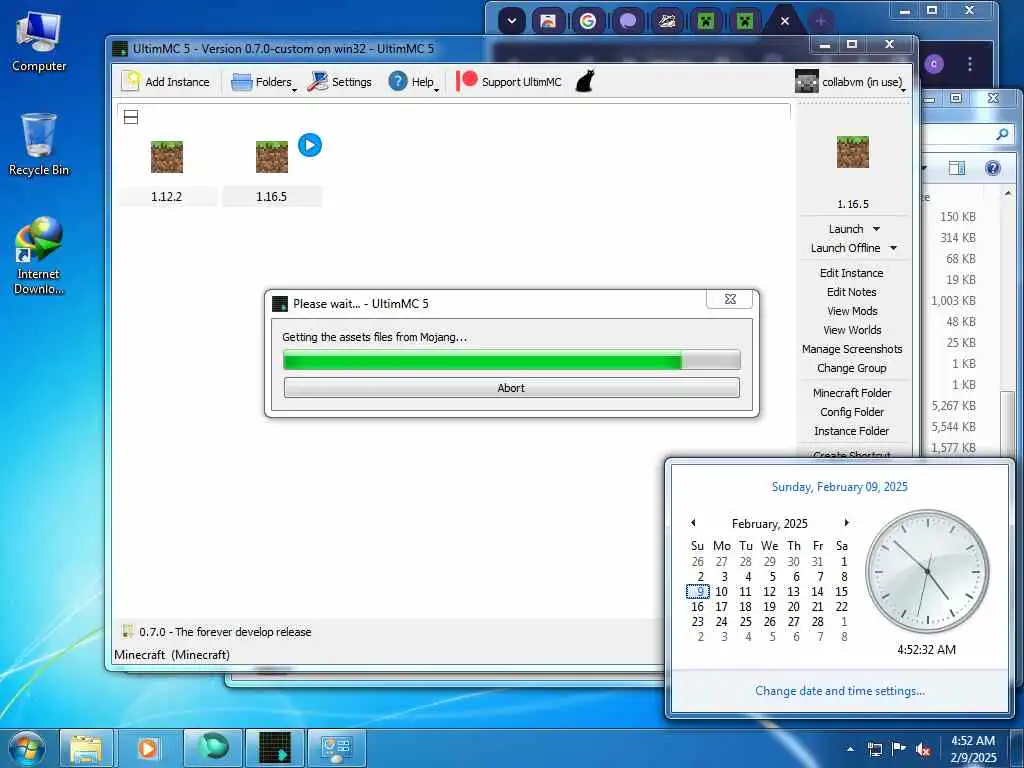Show hidden system tray icons
Screen dimensions: 1024x768
[850, 749]
